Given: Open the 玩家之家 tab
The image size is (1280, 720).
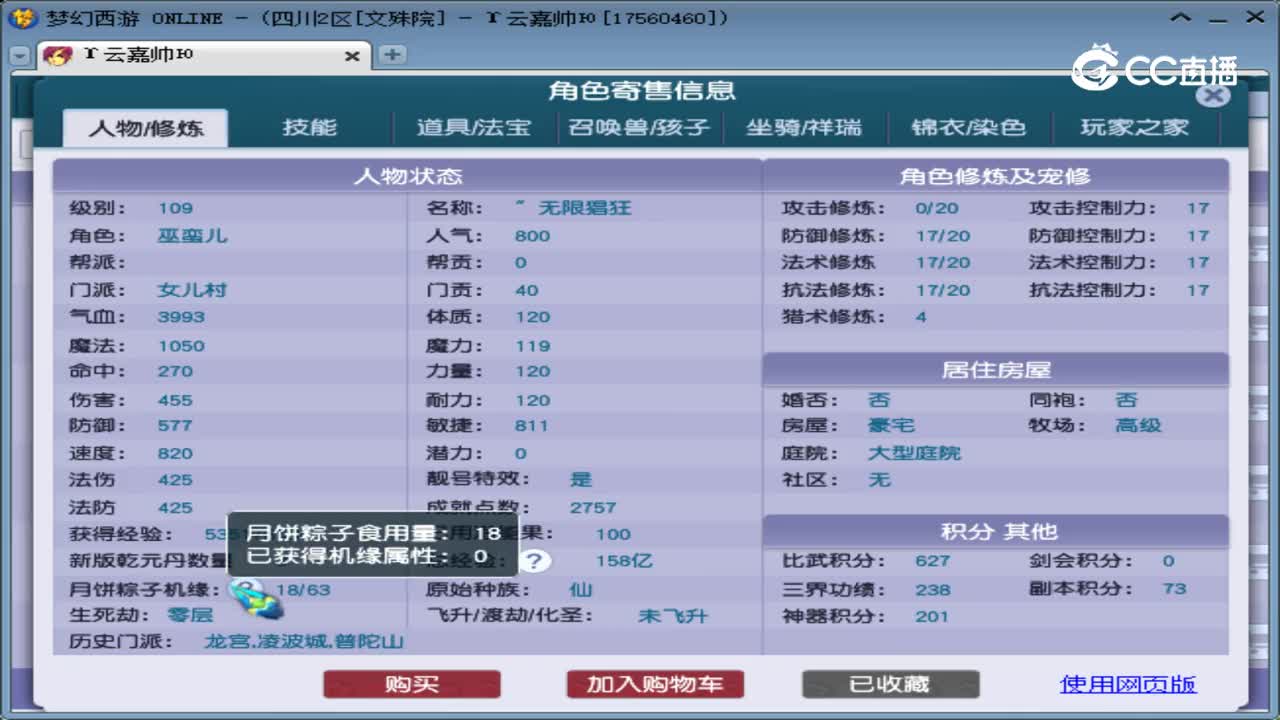Looking at the screenshot, I should coord(1135,128).
